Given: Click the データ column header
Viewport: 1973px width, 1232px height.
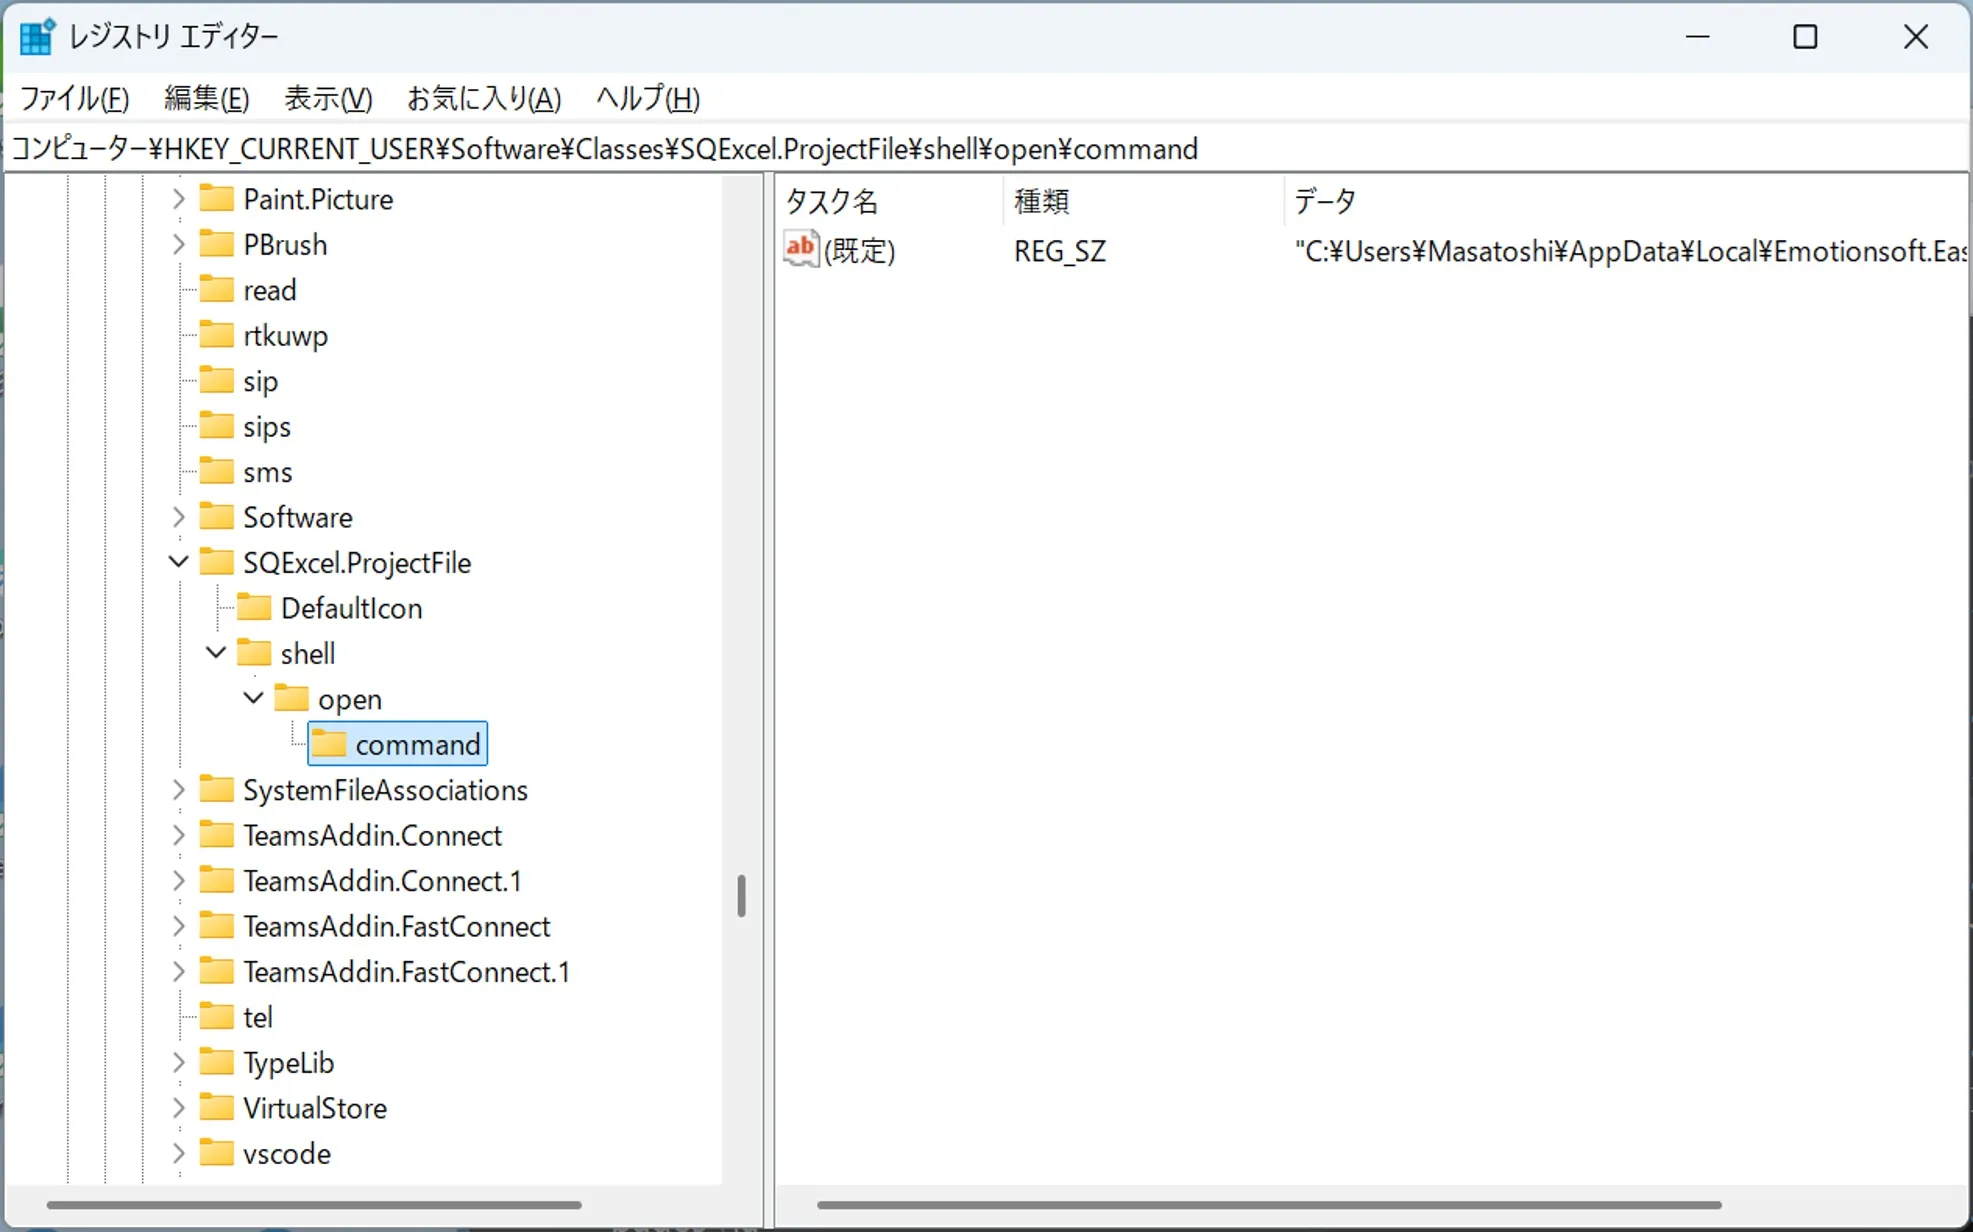Looking at the screenshot, I should [x=1626, y=201].
